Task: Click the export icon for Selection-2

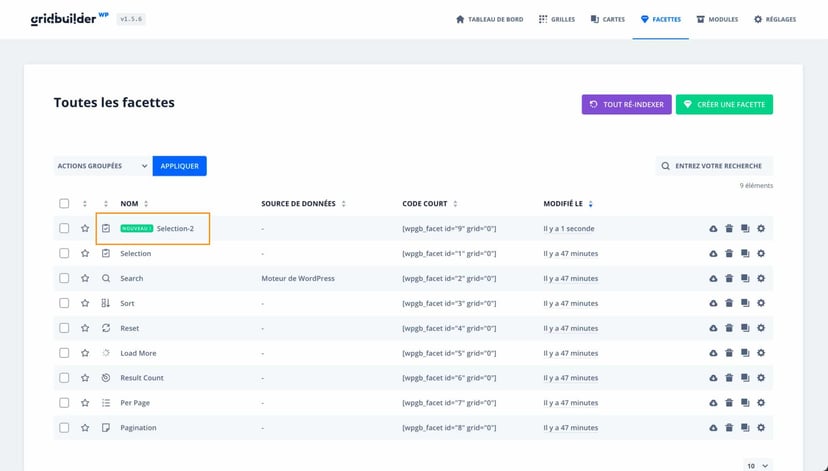Action: [713, 229]
